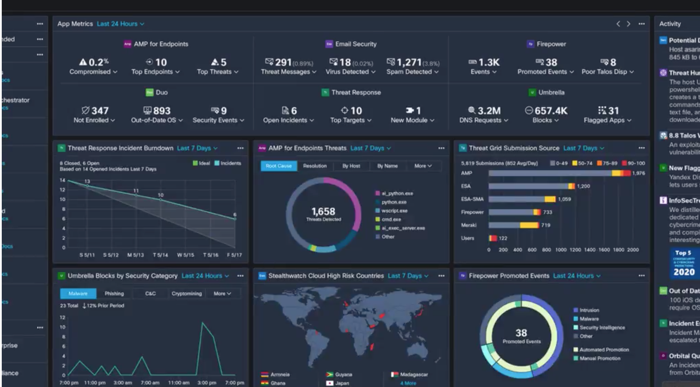Open options menu of Threat Response Incident Burndown tile
This screenshot has height=387, width=700.
[240, 148]
